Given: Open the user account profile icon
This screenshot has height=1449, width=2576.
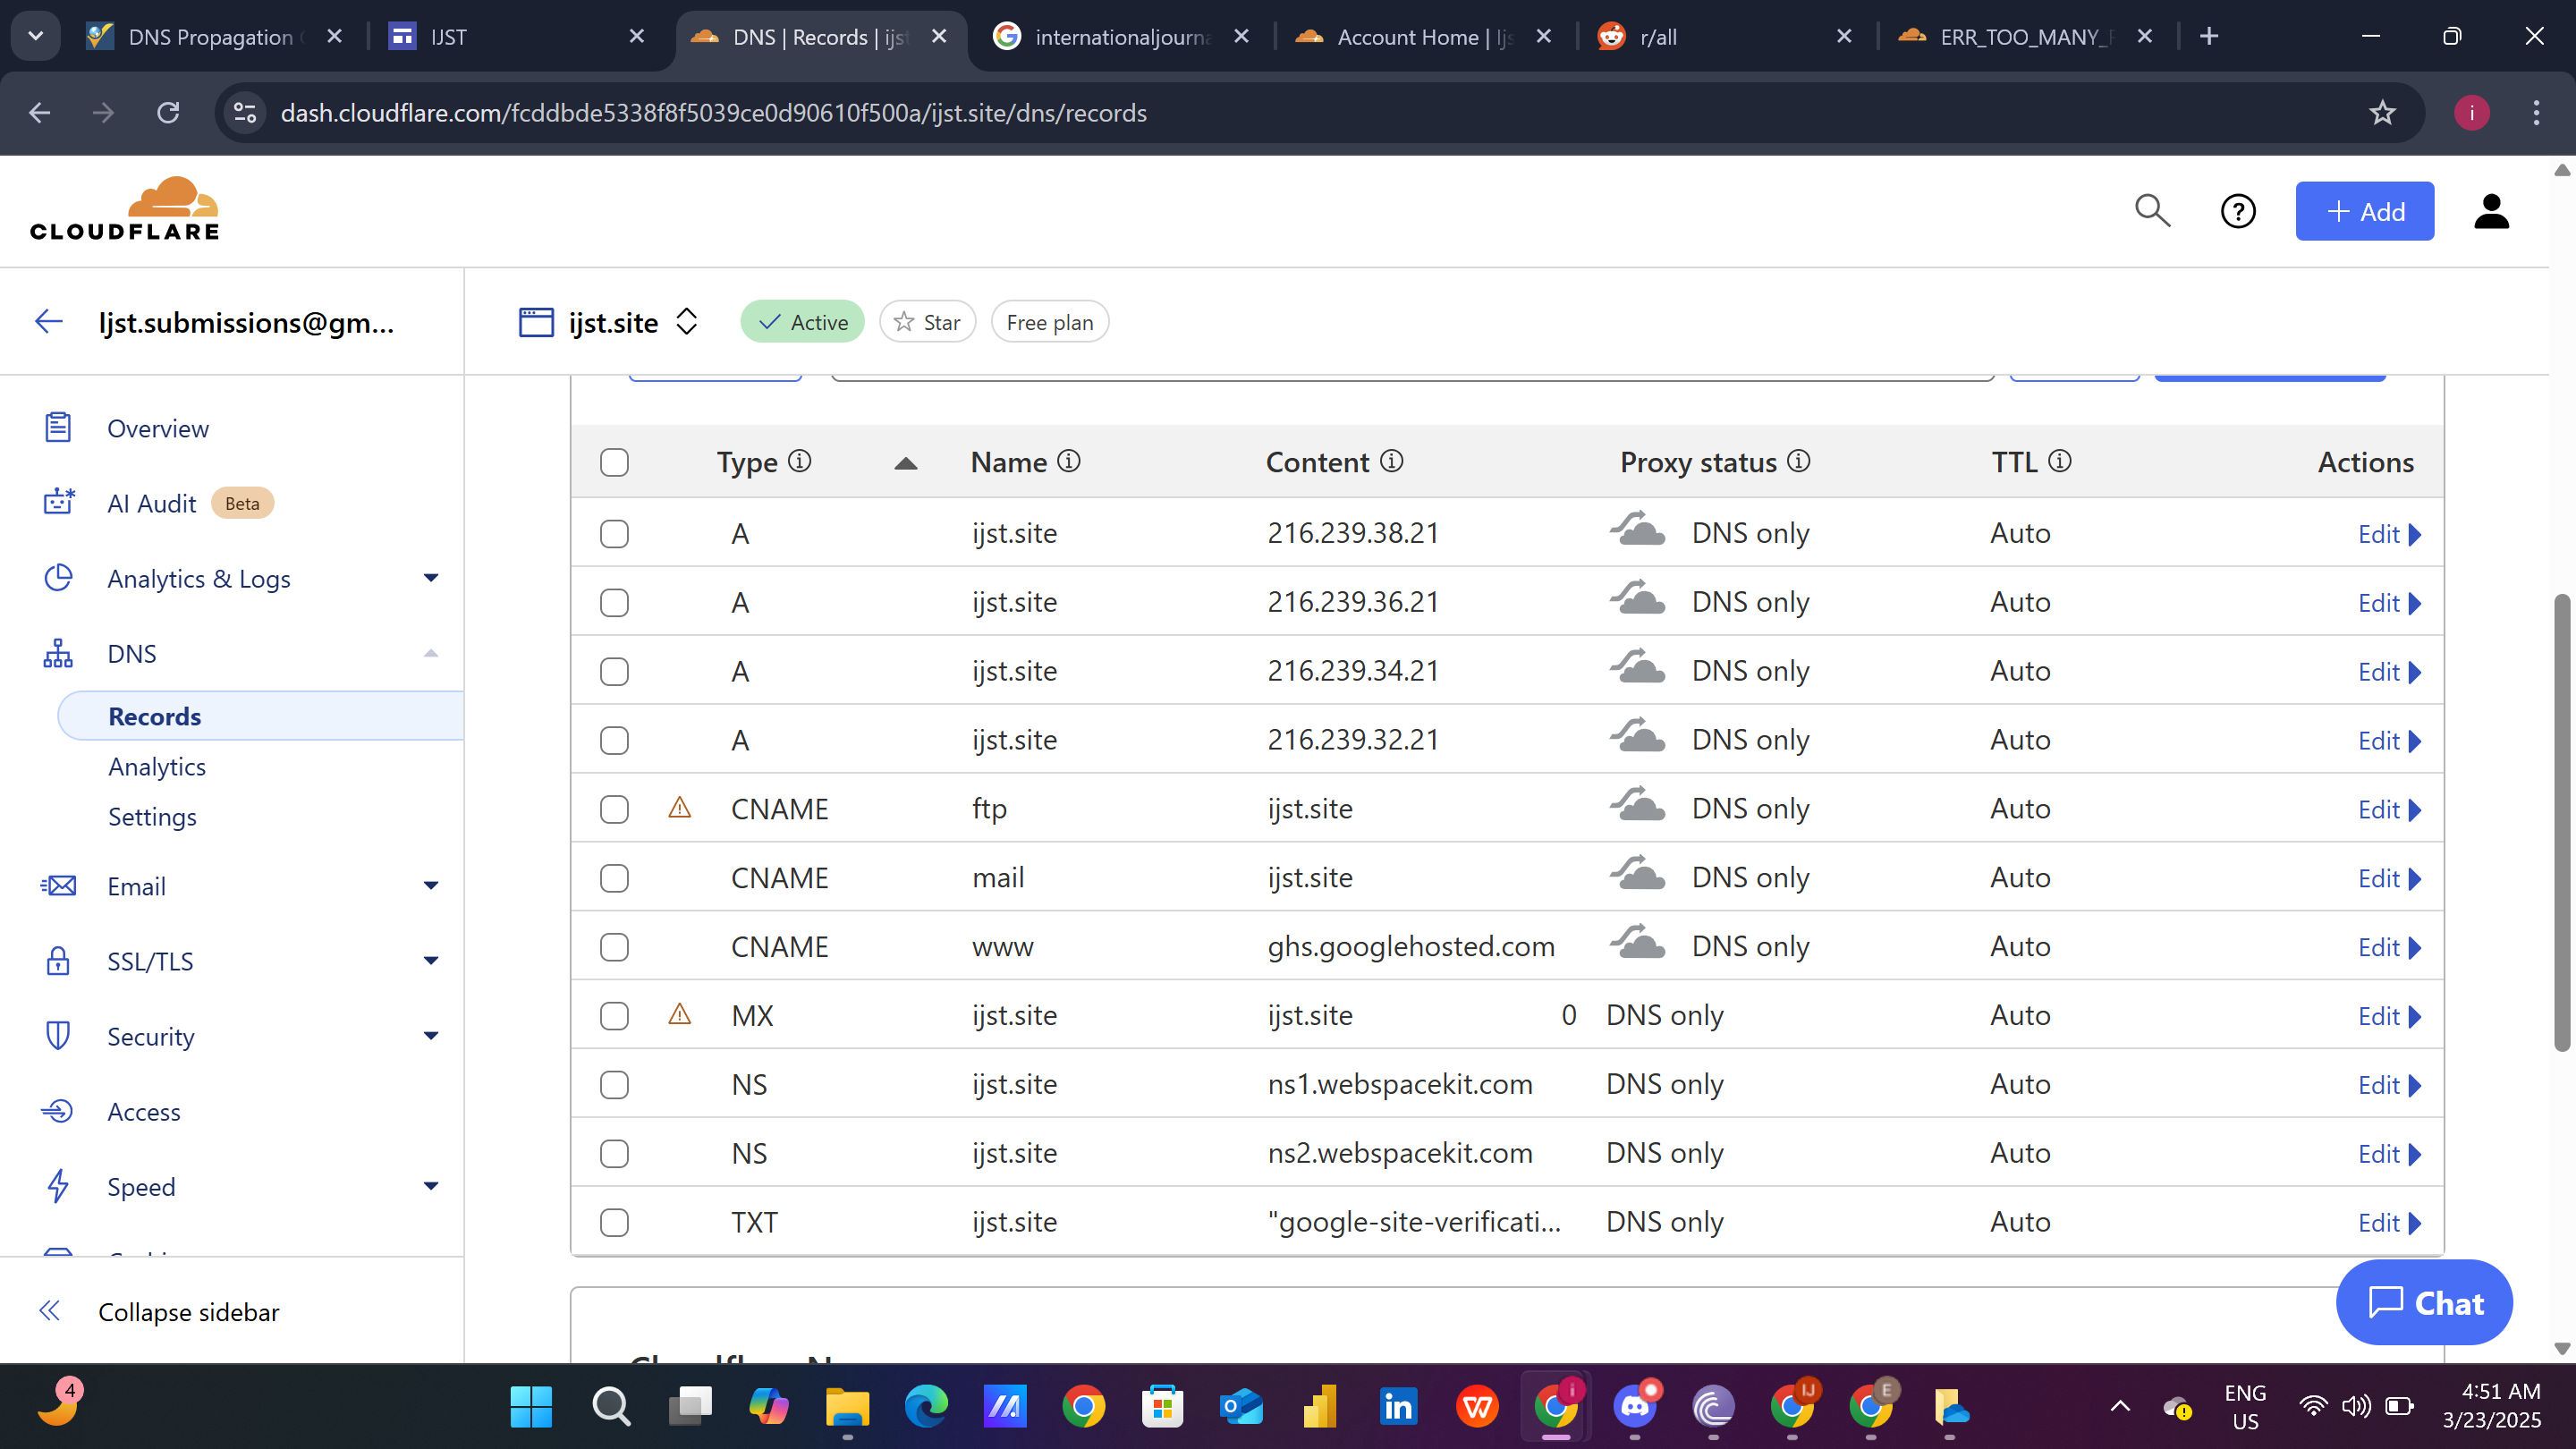Looking at the screenshot, I should (x=2491, y=211).
